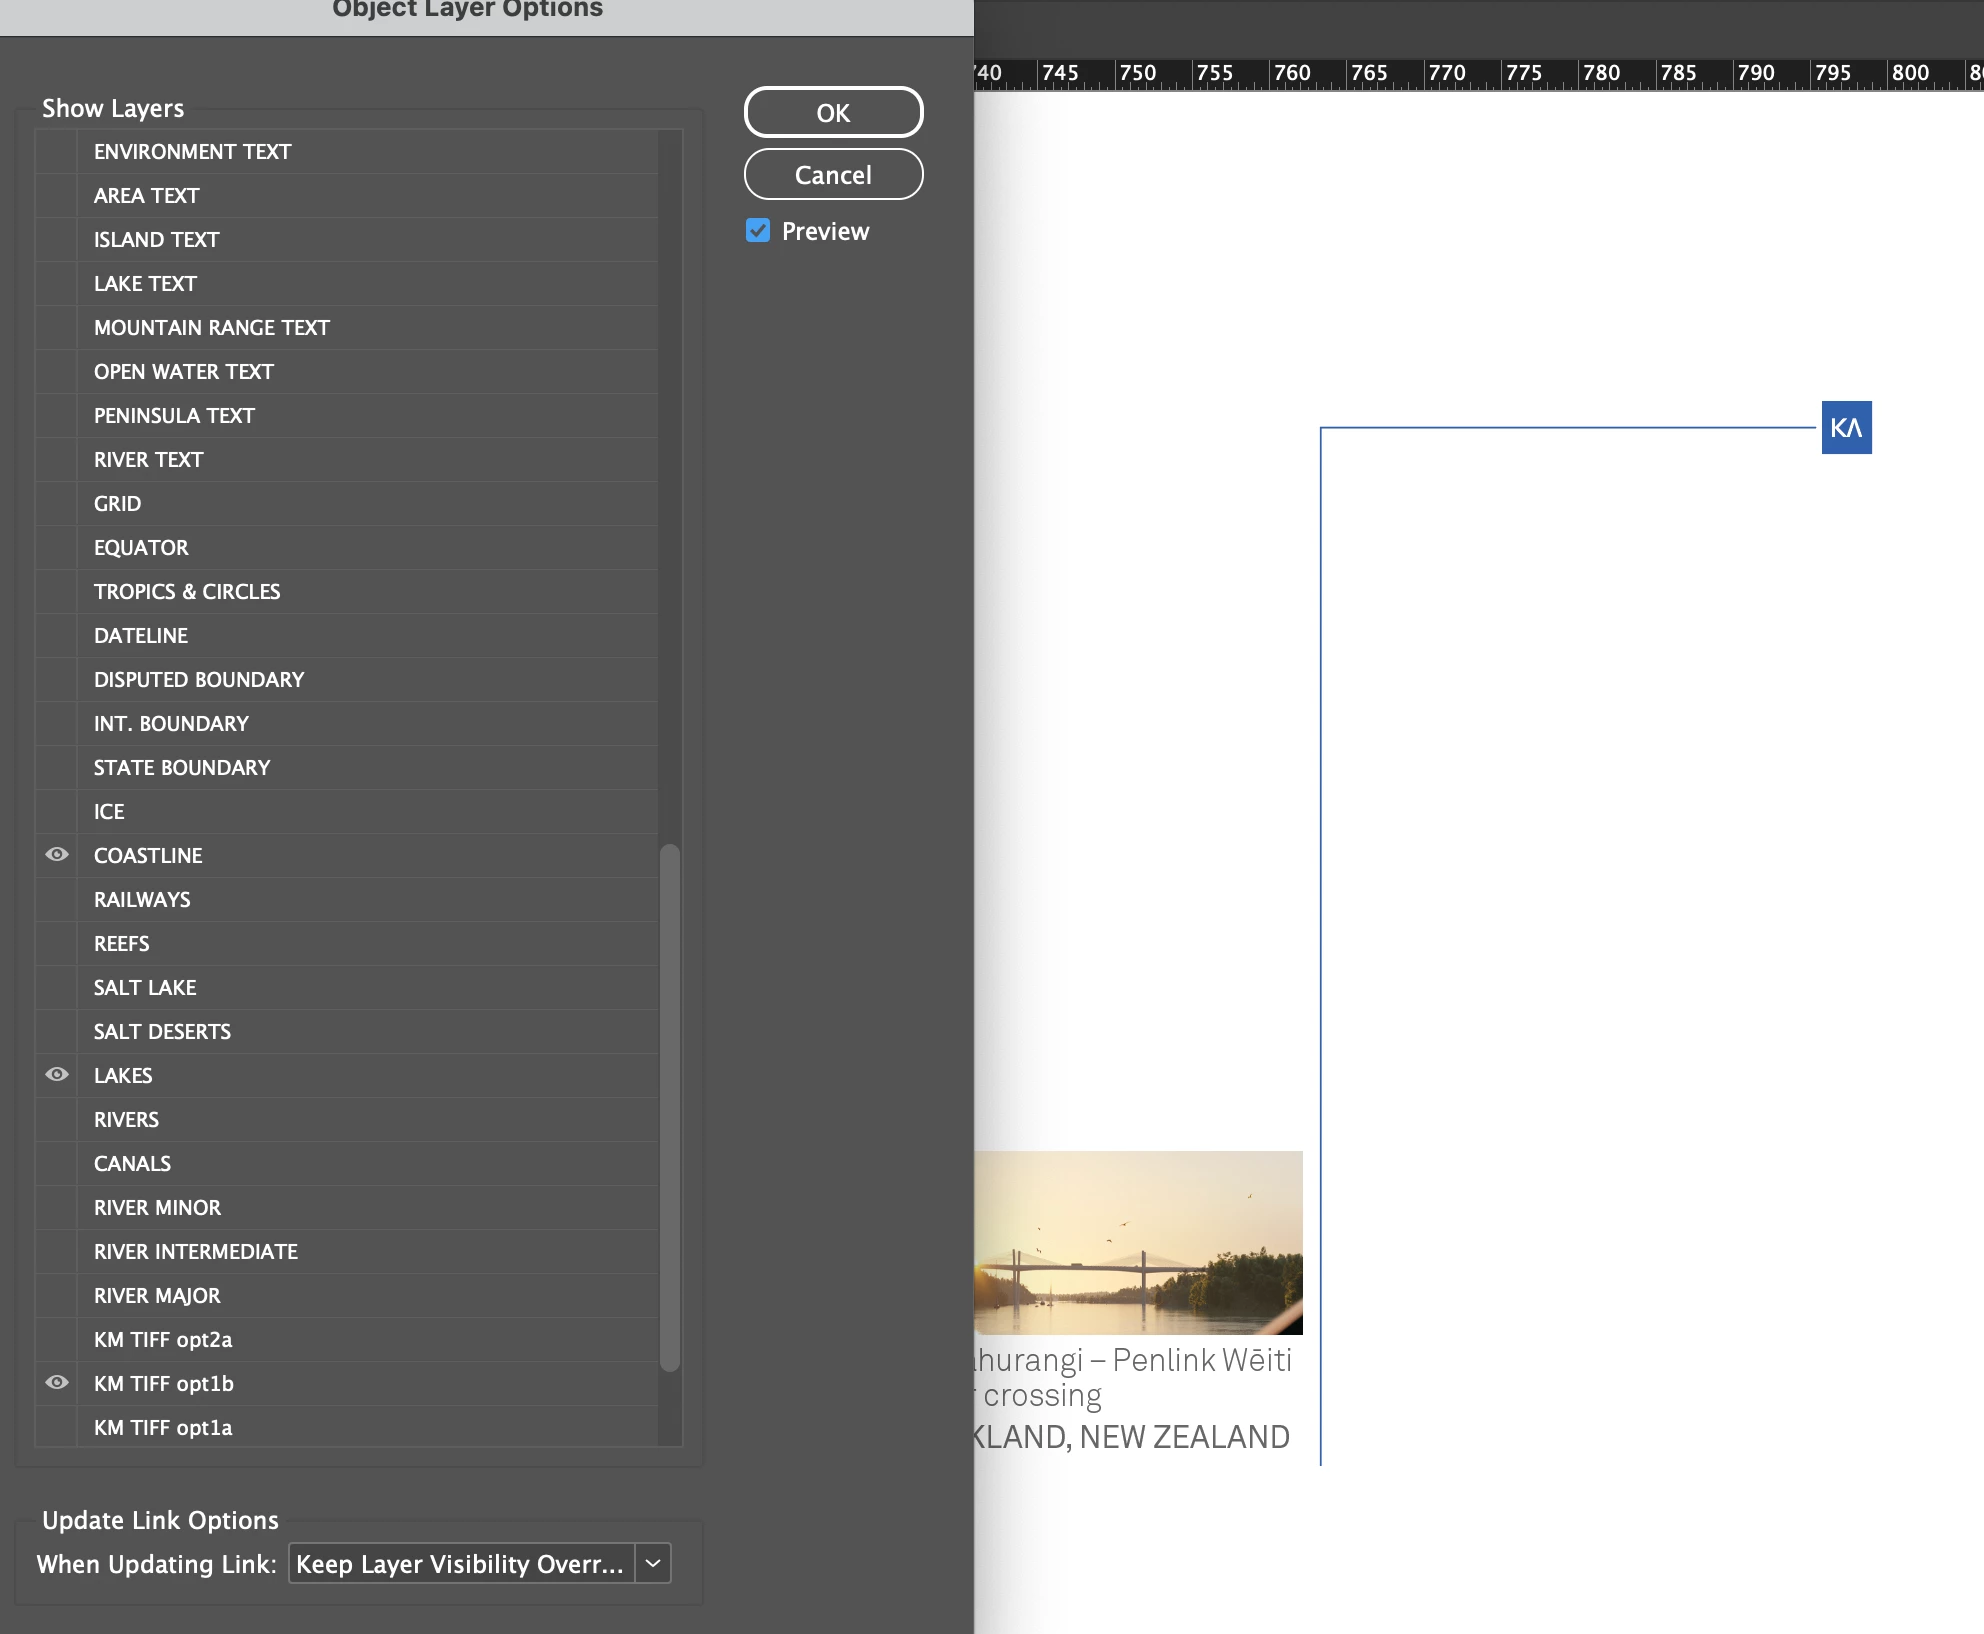
Task: Show the RIVERS layer visibility box
Action: pos(57,1119)
